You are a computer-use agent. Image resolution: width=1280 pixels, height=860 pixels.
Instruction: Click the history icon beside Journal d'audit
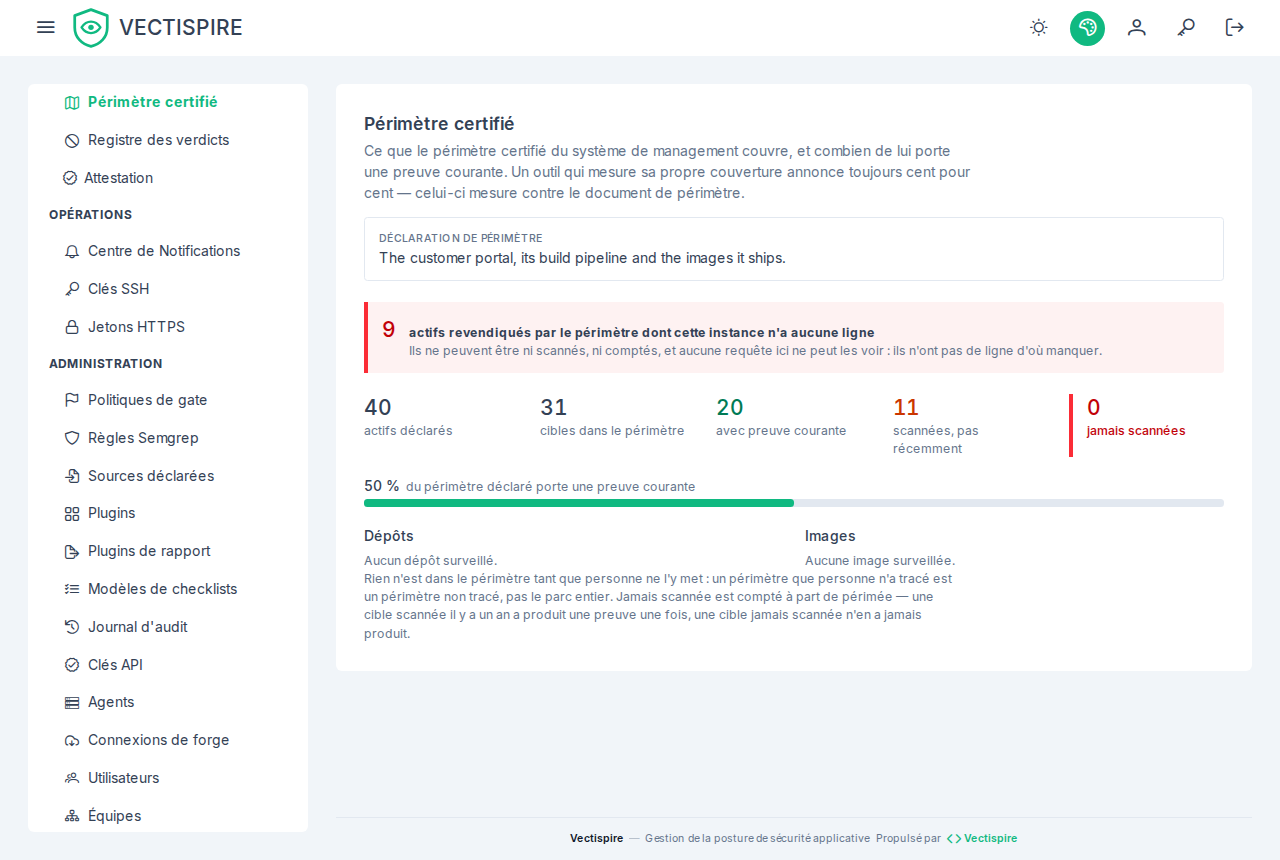point(72,627)
